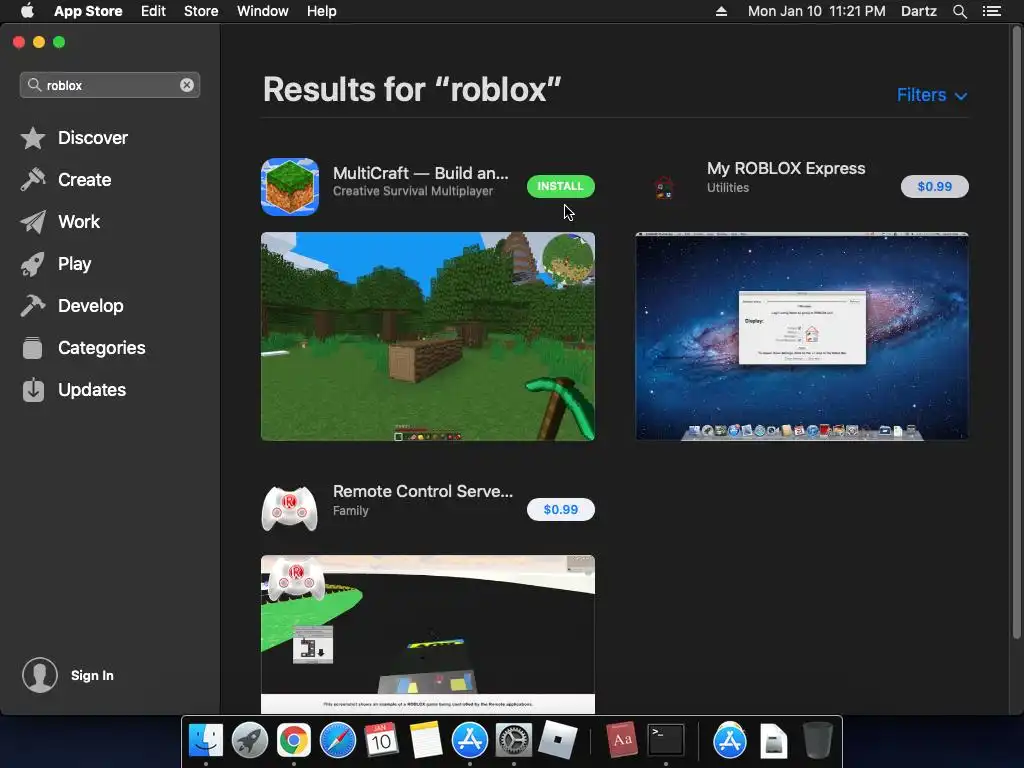Image resolution: width=1024 pixels, height=768 pixels.
Task: Click the magnifier icon in search field
Action: click(34, 85)
